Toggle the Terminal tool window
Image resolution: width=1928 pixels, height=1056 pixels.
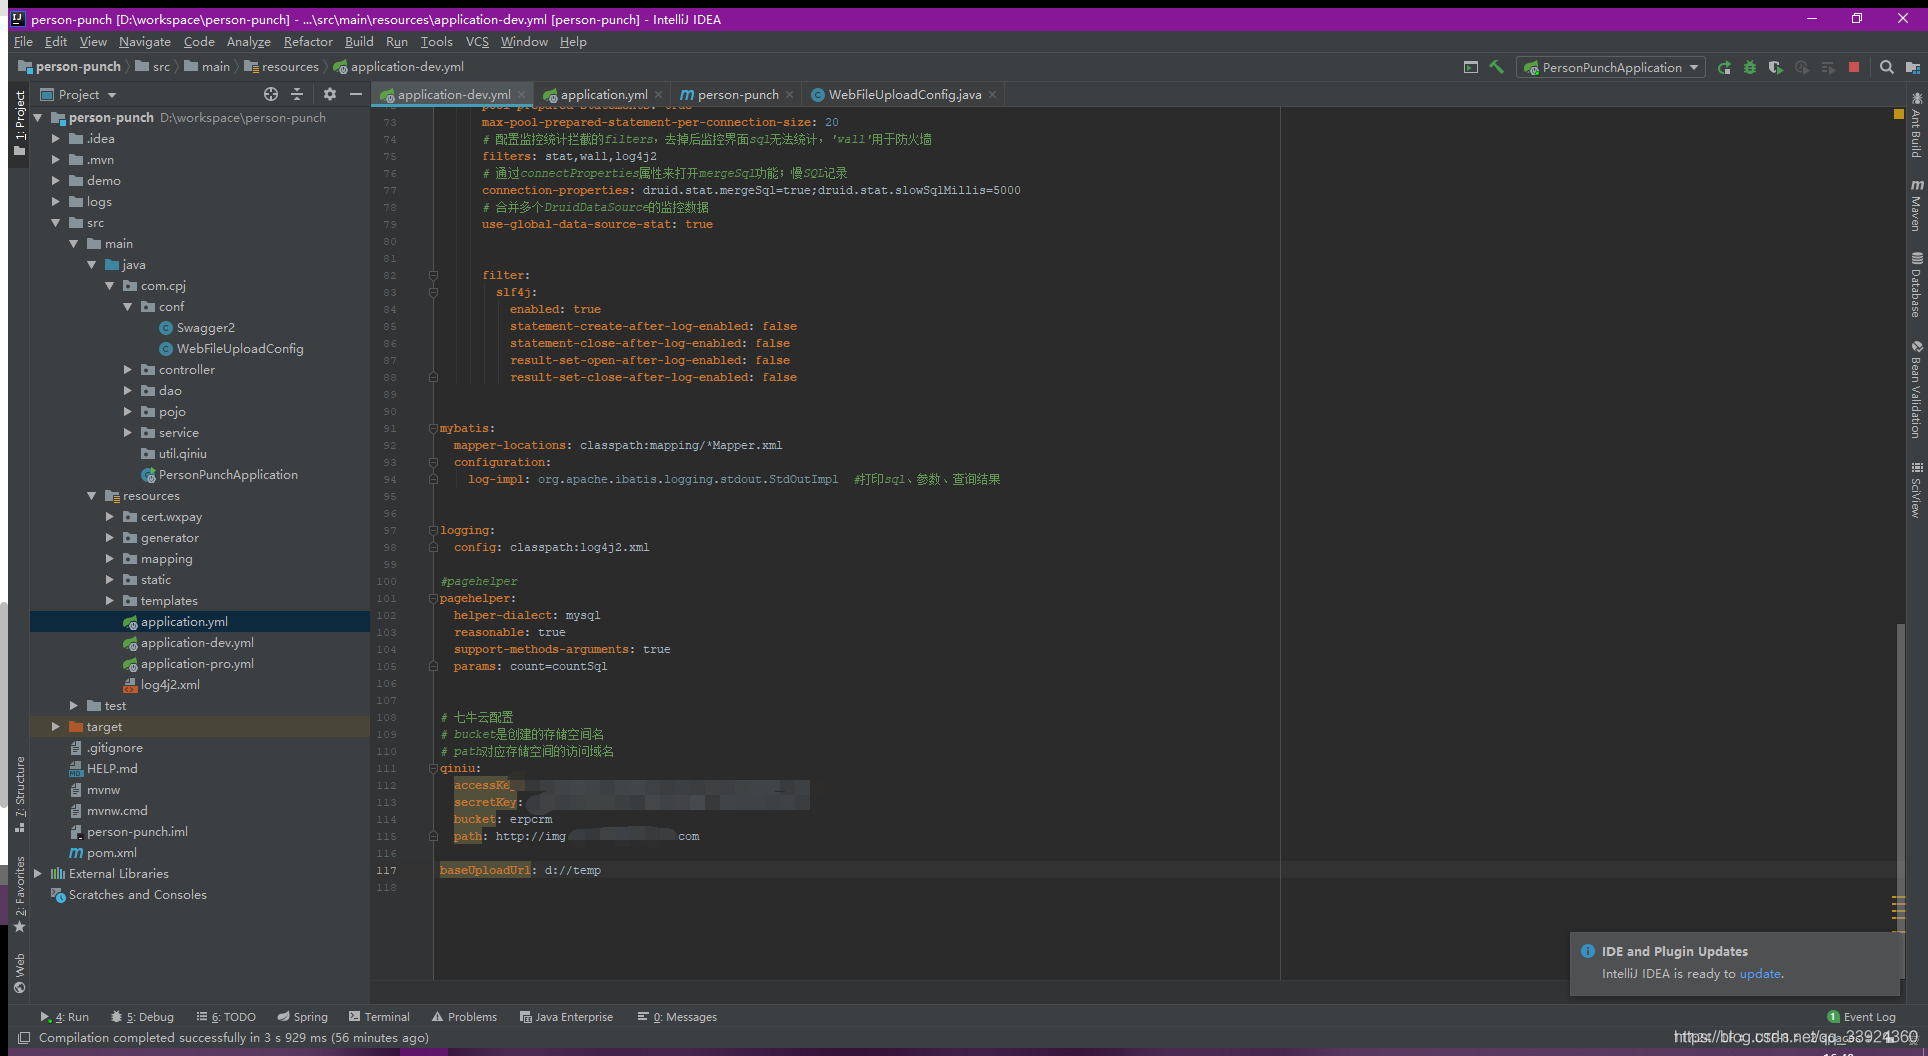coord(379,1017)
